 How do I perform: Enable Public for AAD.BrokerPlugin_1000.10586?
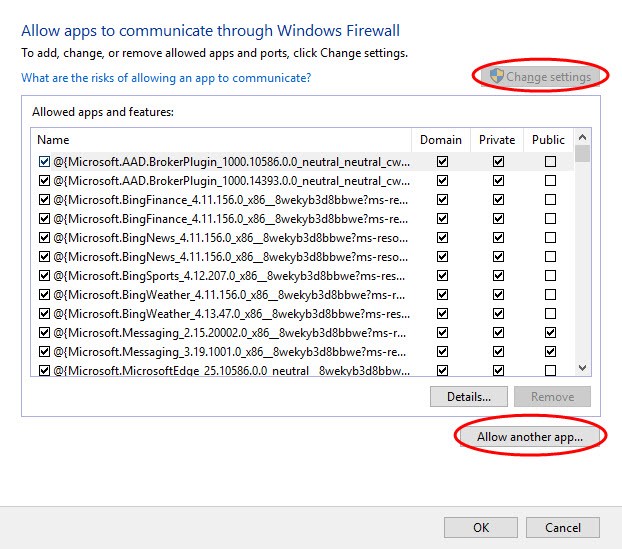tap(550, 161)
